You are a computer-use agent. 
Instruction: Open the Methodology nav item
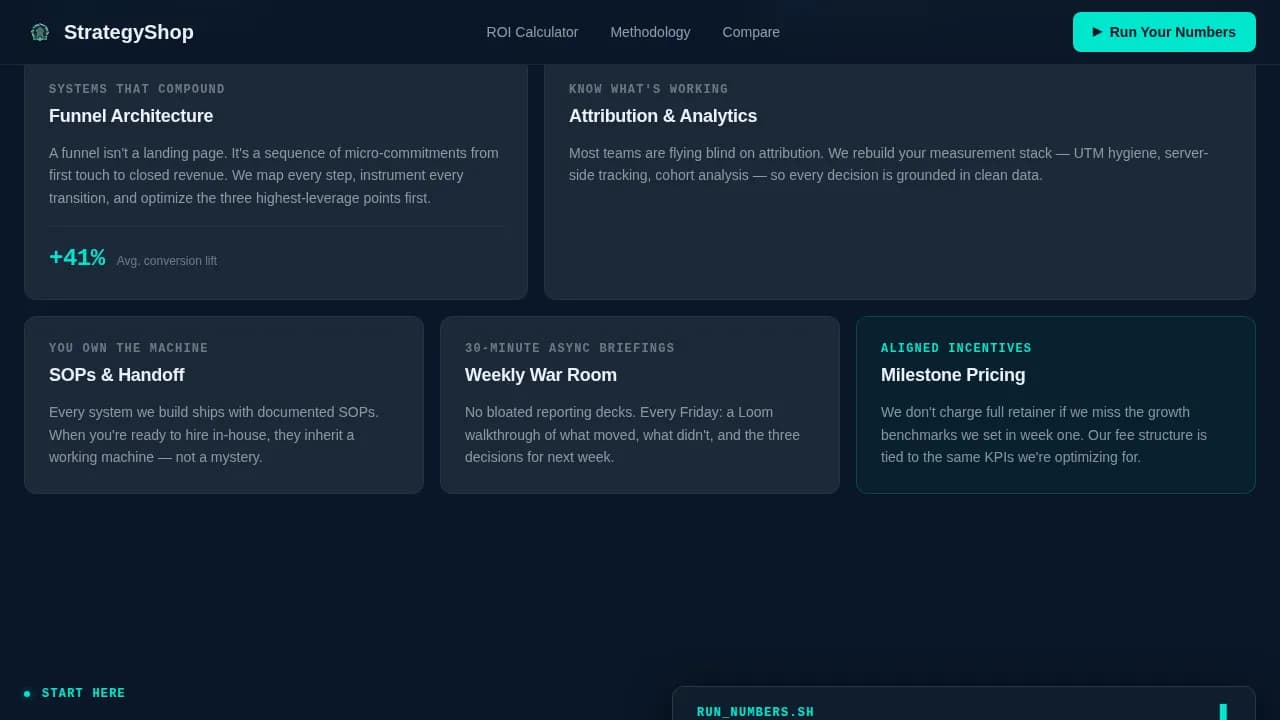650,32
